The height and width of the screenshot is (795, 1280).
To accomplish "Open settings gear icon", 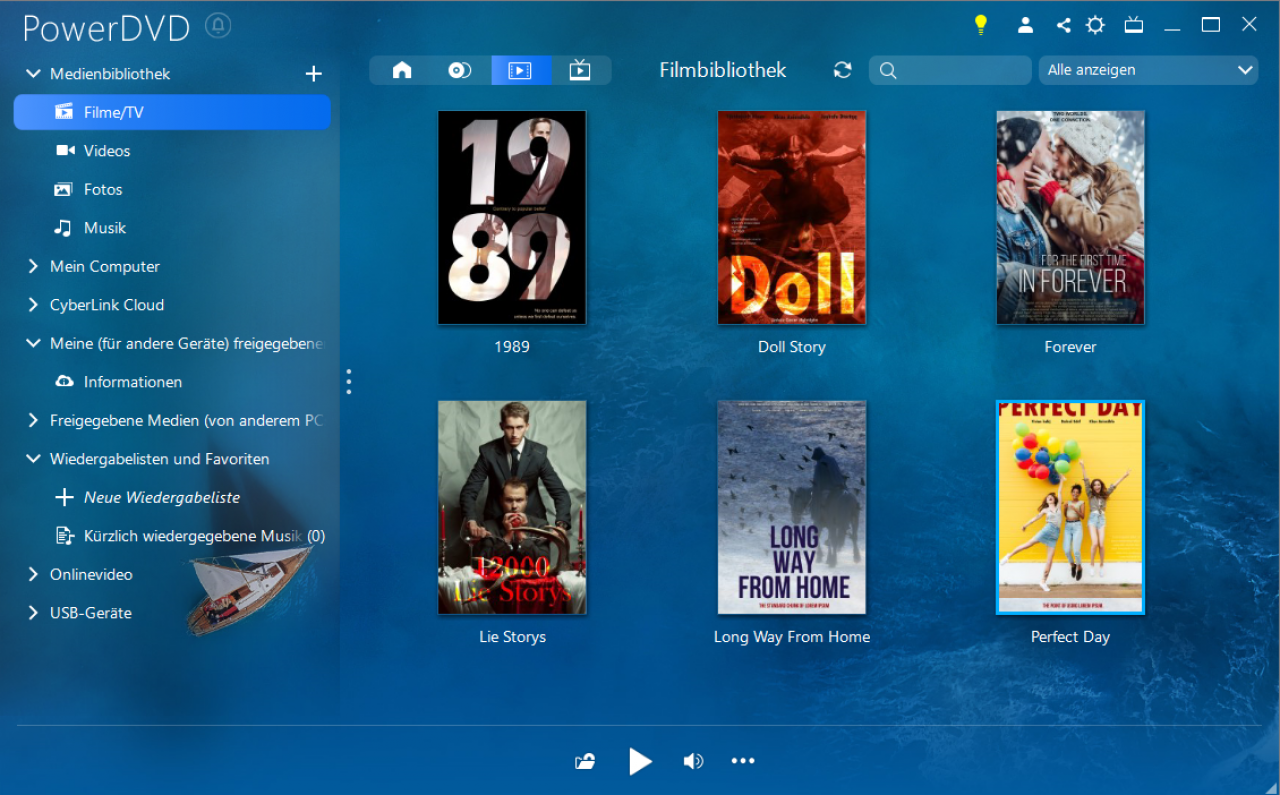I will tap(1096, 25).
